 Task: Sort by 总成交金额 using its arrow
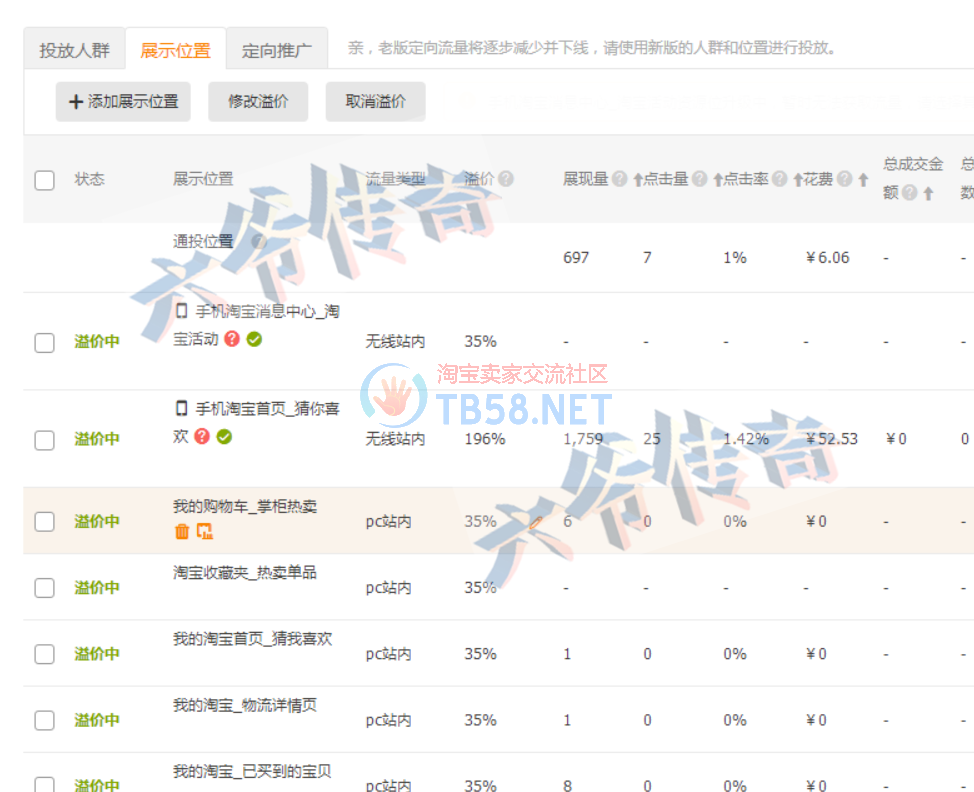pos(928,194)
